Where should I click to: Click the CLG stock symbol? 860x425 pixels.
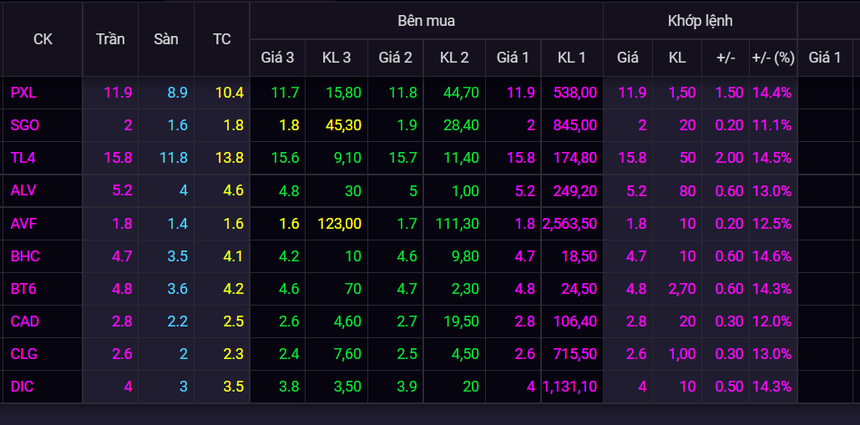coord(24,354)
